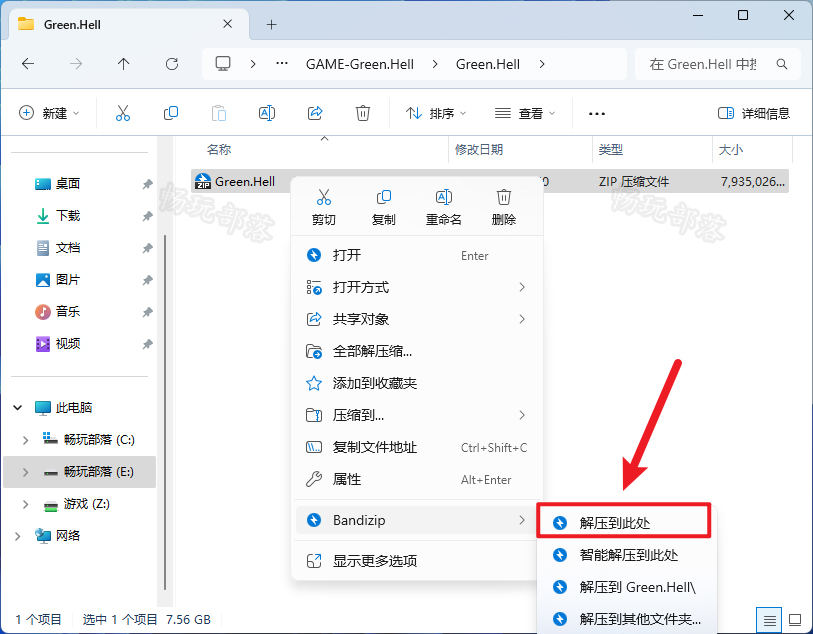Open the 共享对象 submenu
Screen dimensions: 813x634
tap(417, 319)
